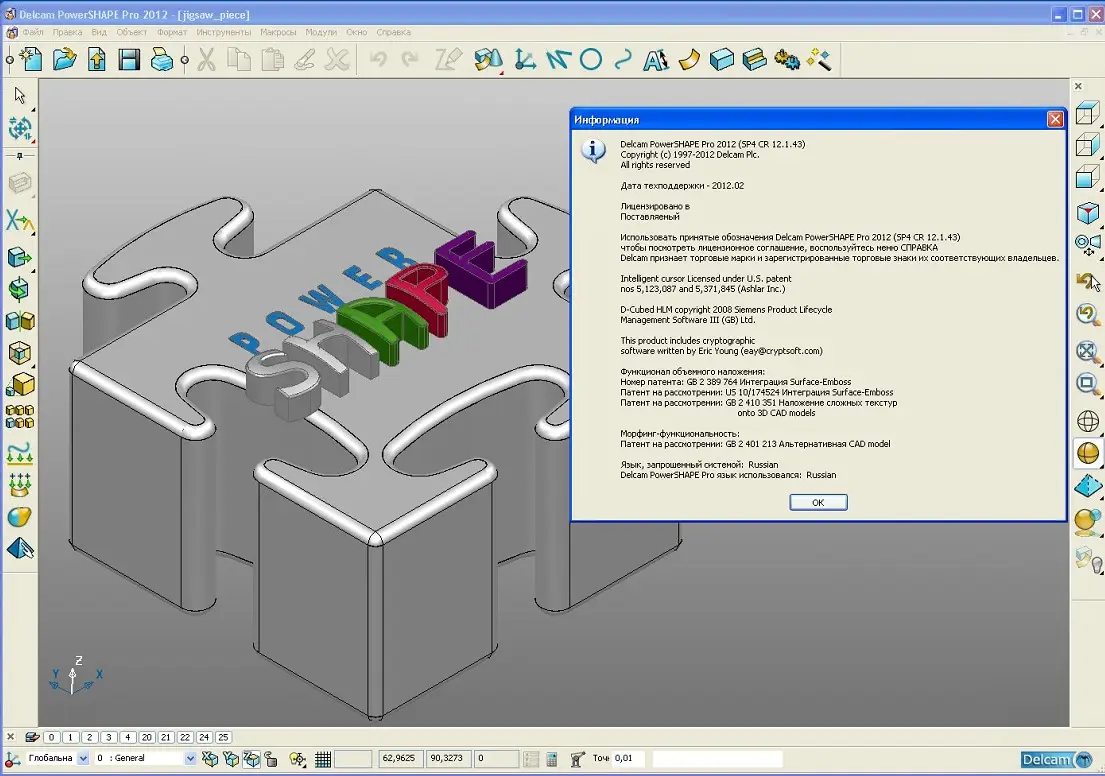Toggle level 22 visibility button

(185, 737)
